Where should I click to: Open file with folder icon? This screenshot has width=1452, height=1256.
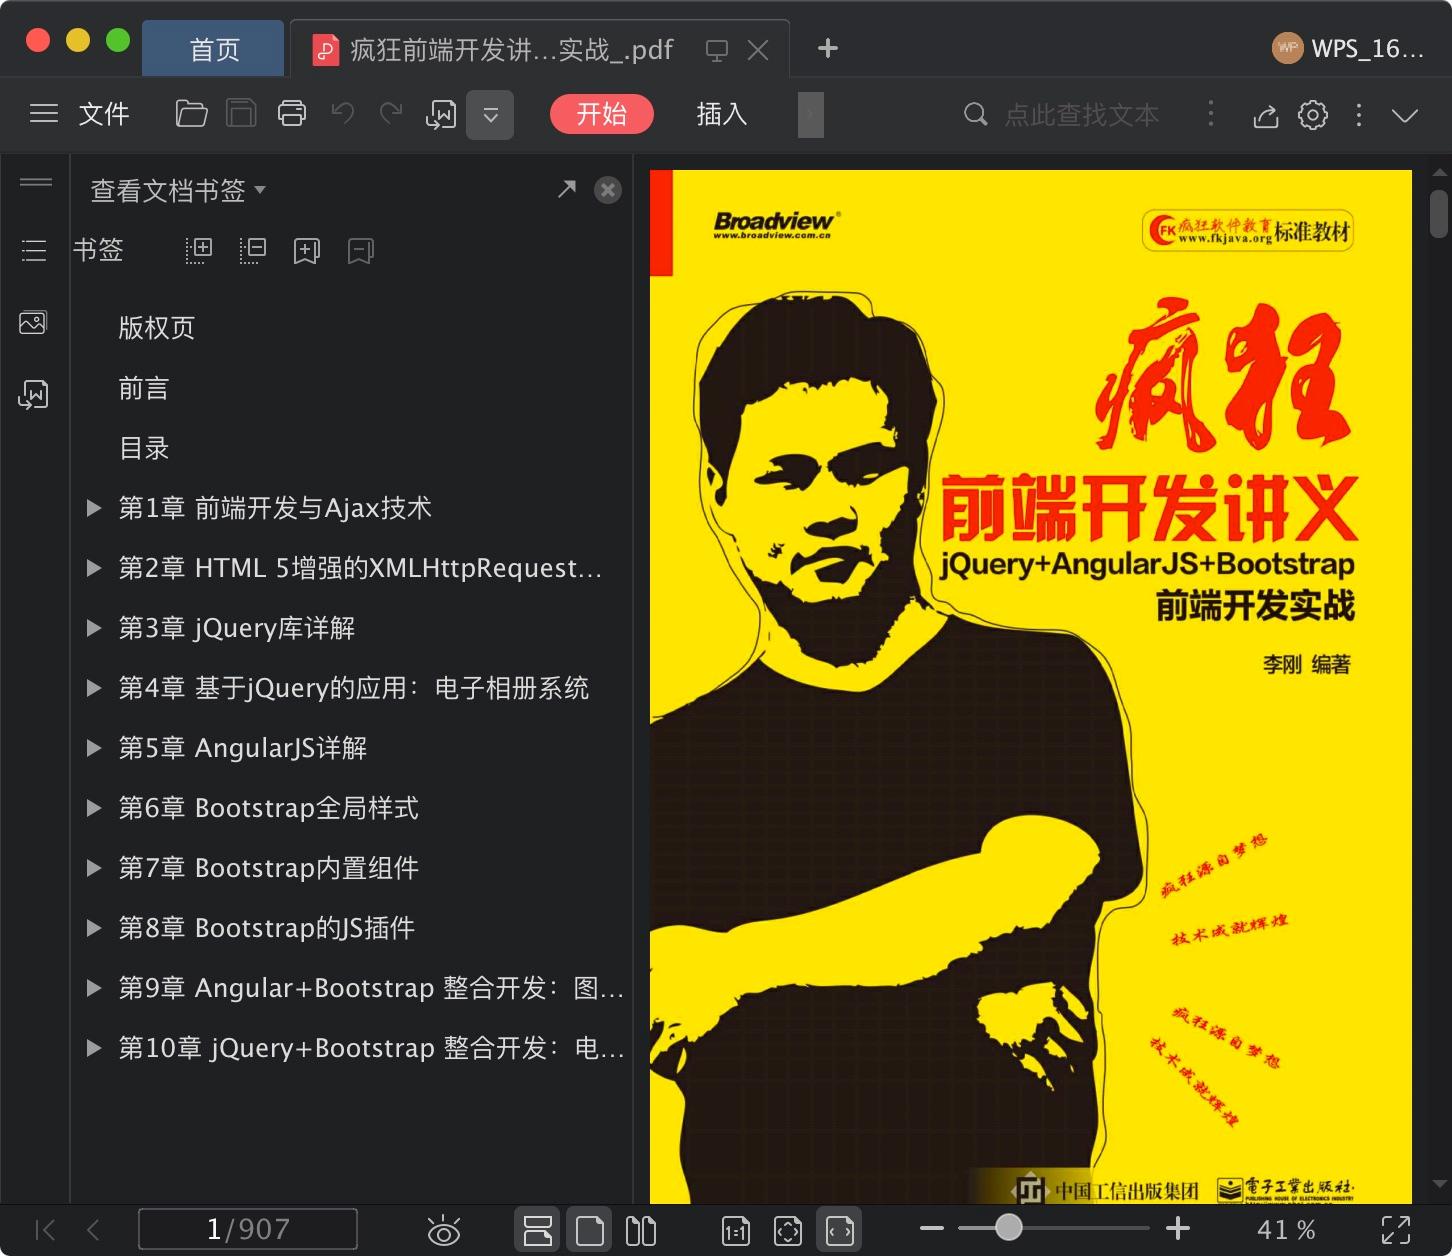point(191,114)
